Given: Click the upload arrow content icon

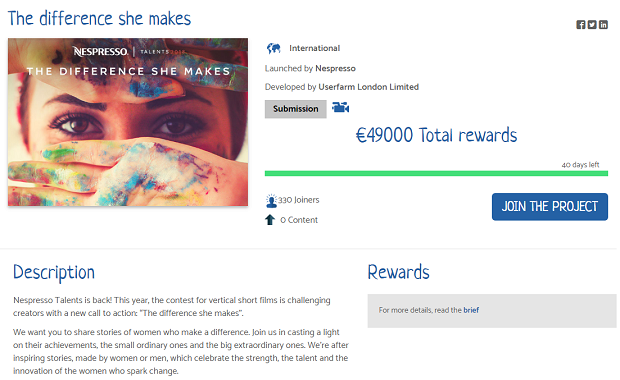Looking at the screenshot, I should click(270, 219).
